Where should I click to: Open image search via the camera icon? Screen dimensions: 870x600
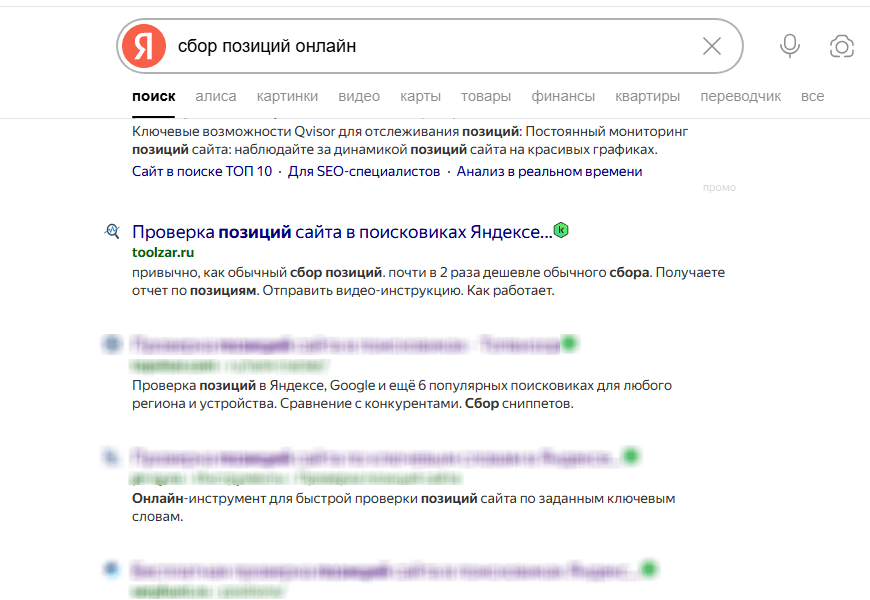[841, 45]
